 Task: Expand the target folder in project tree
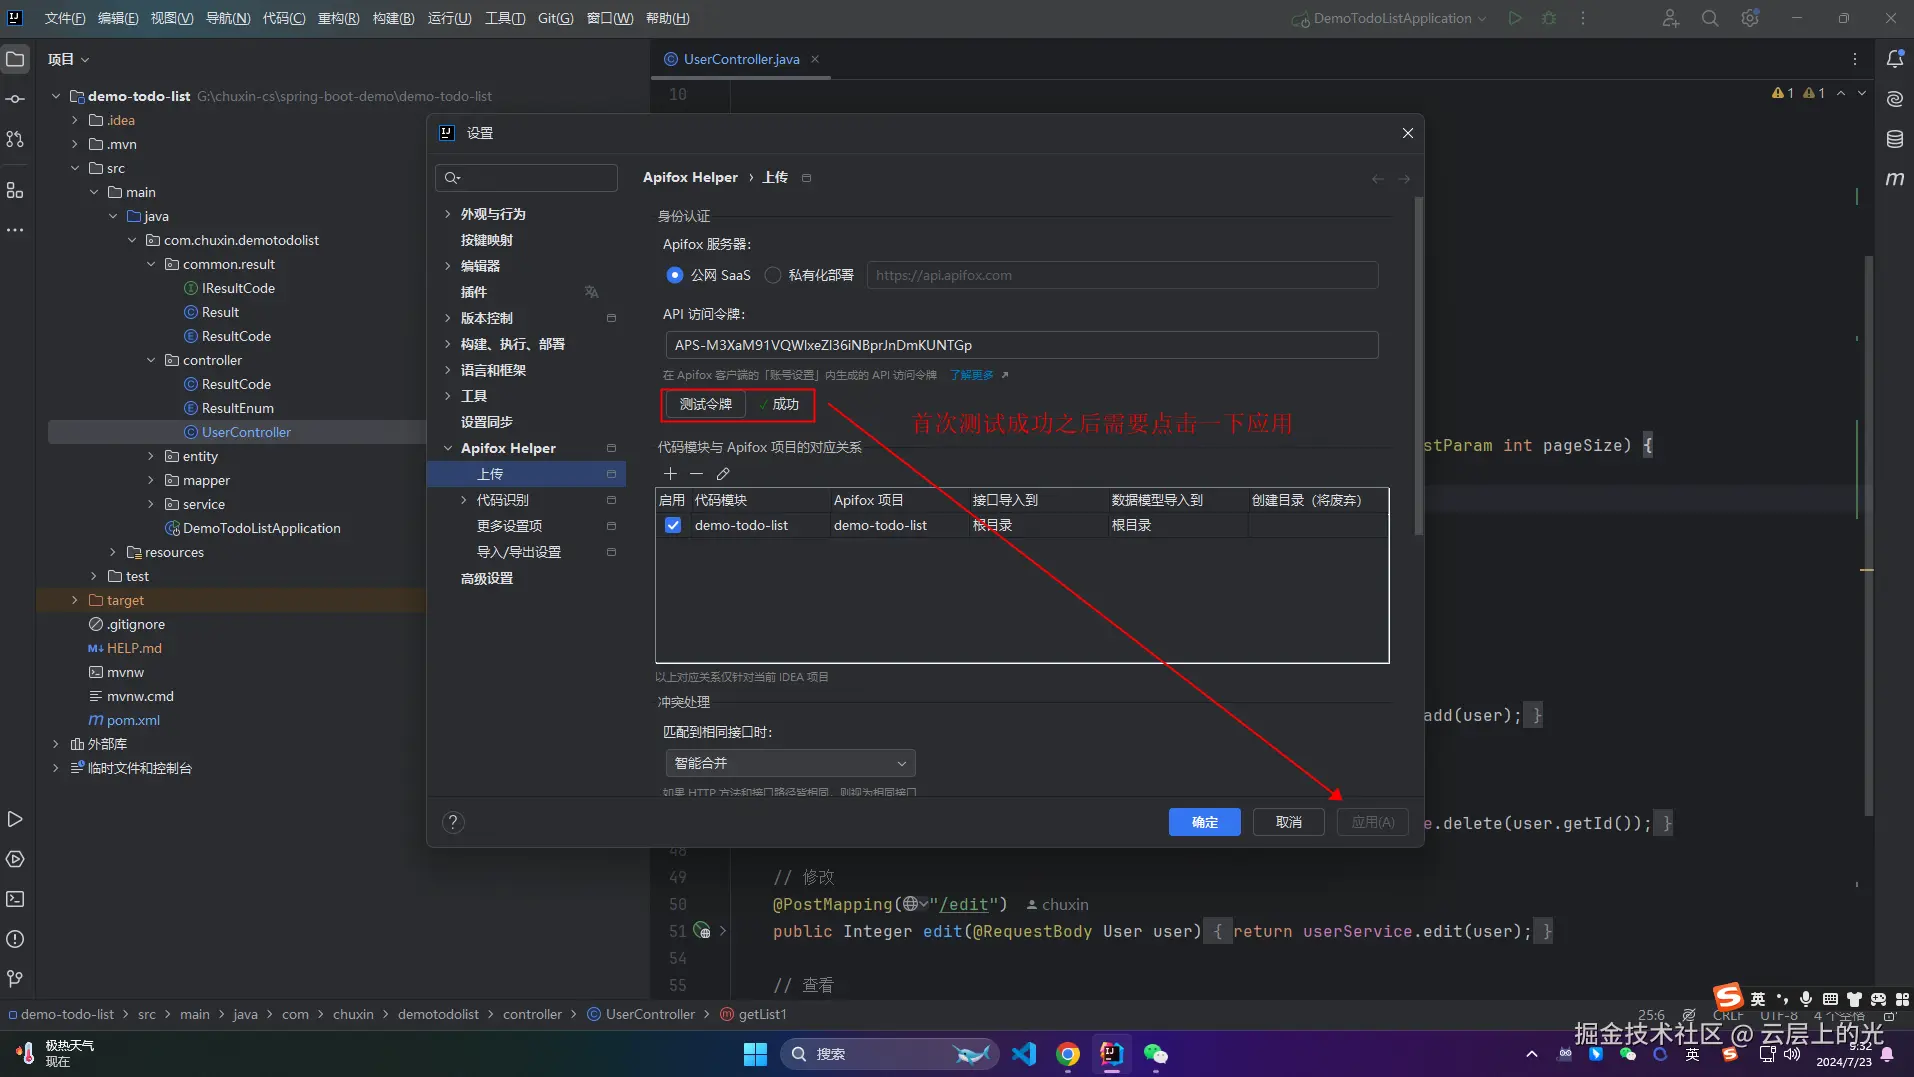pos(74,600)
